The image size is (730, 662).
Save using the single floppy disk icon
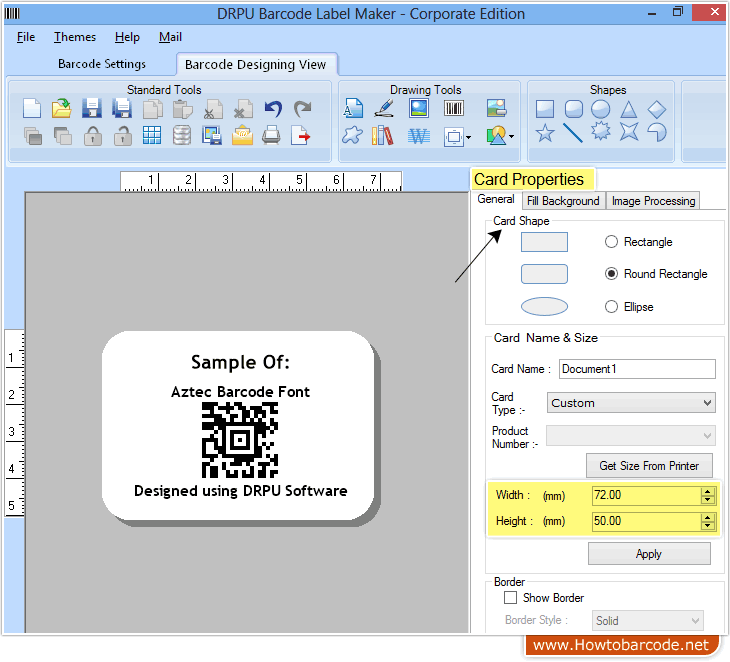click(x=92, y=108)
